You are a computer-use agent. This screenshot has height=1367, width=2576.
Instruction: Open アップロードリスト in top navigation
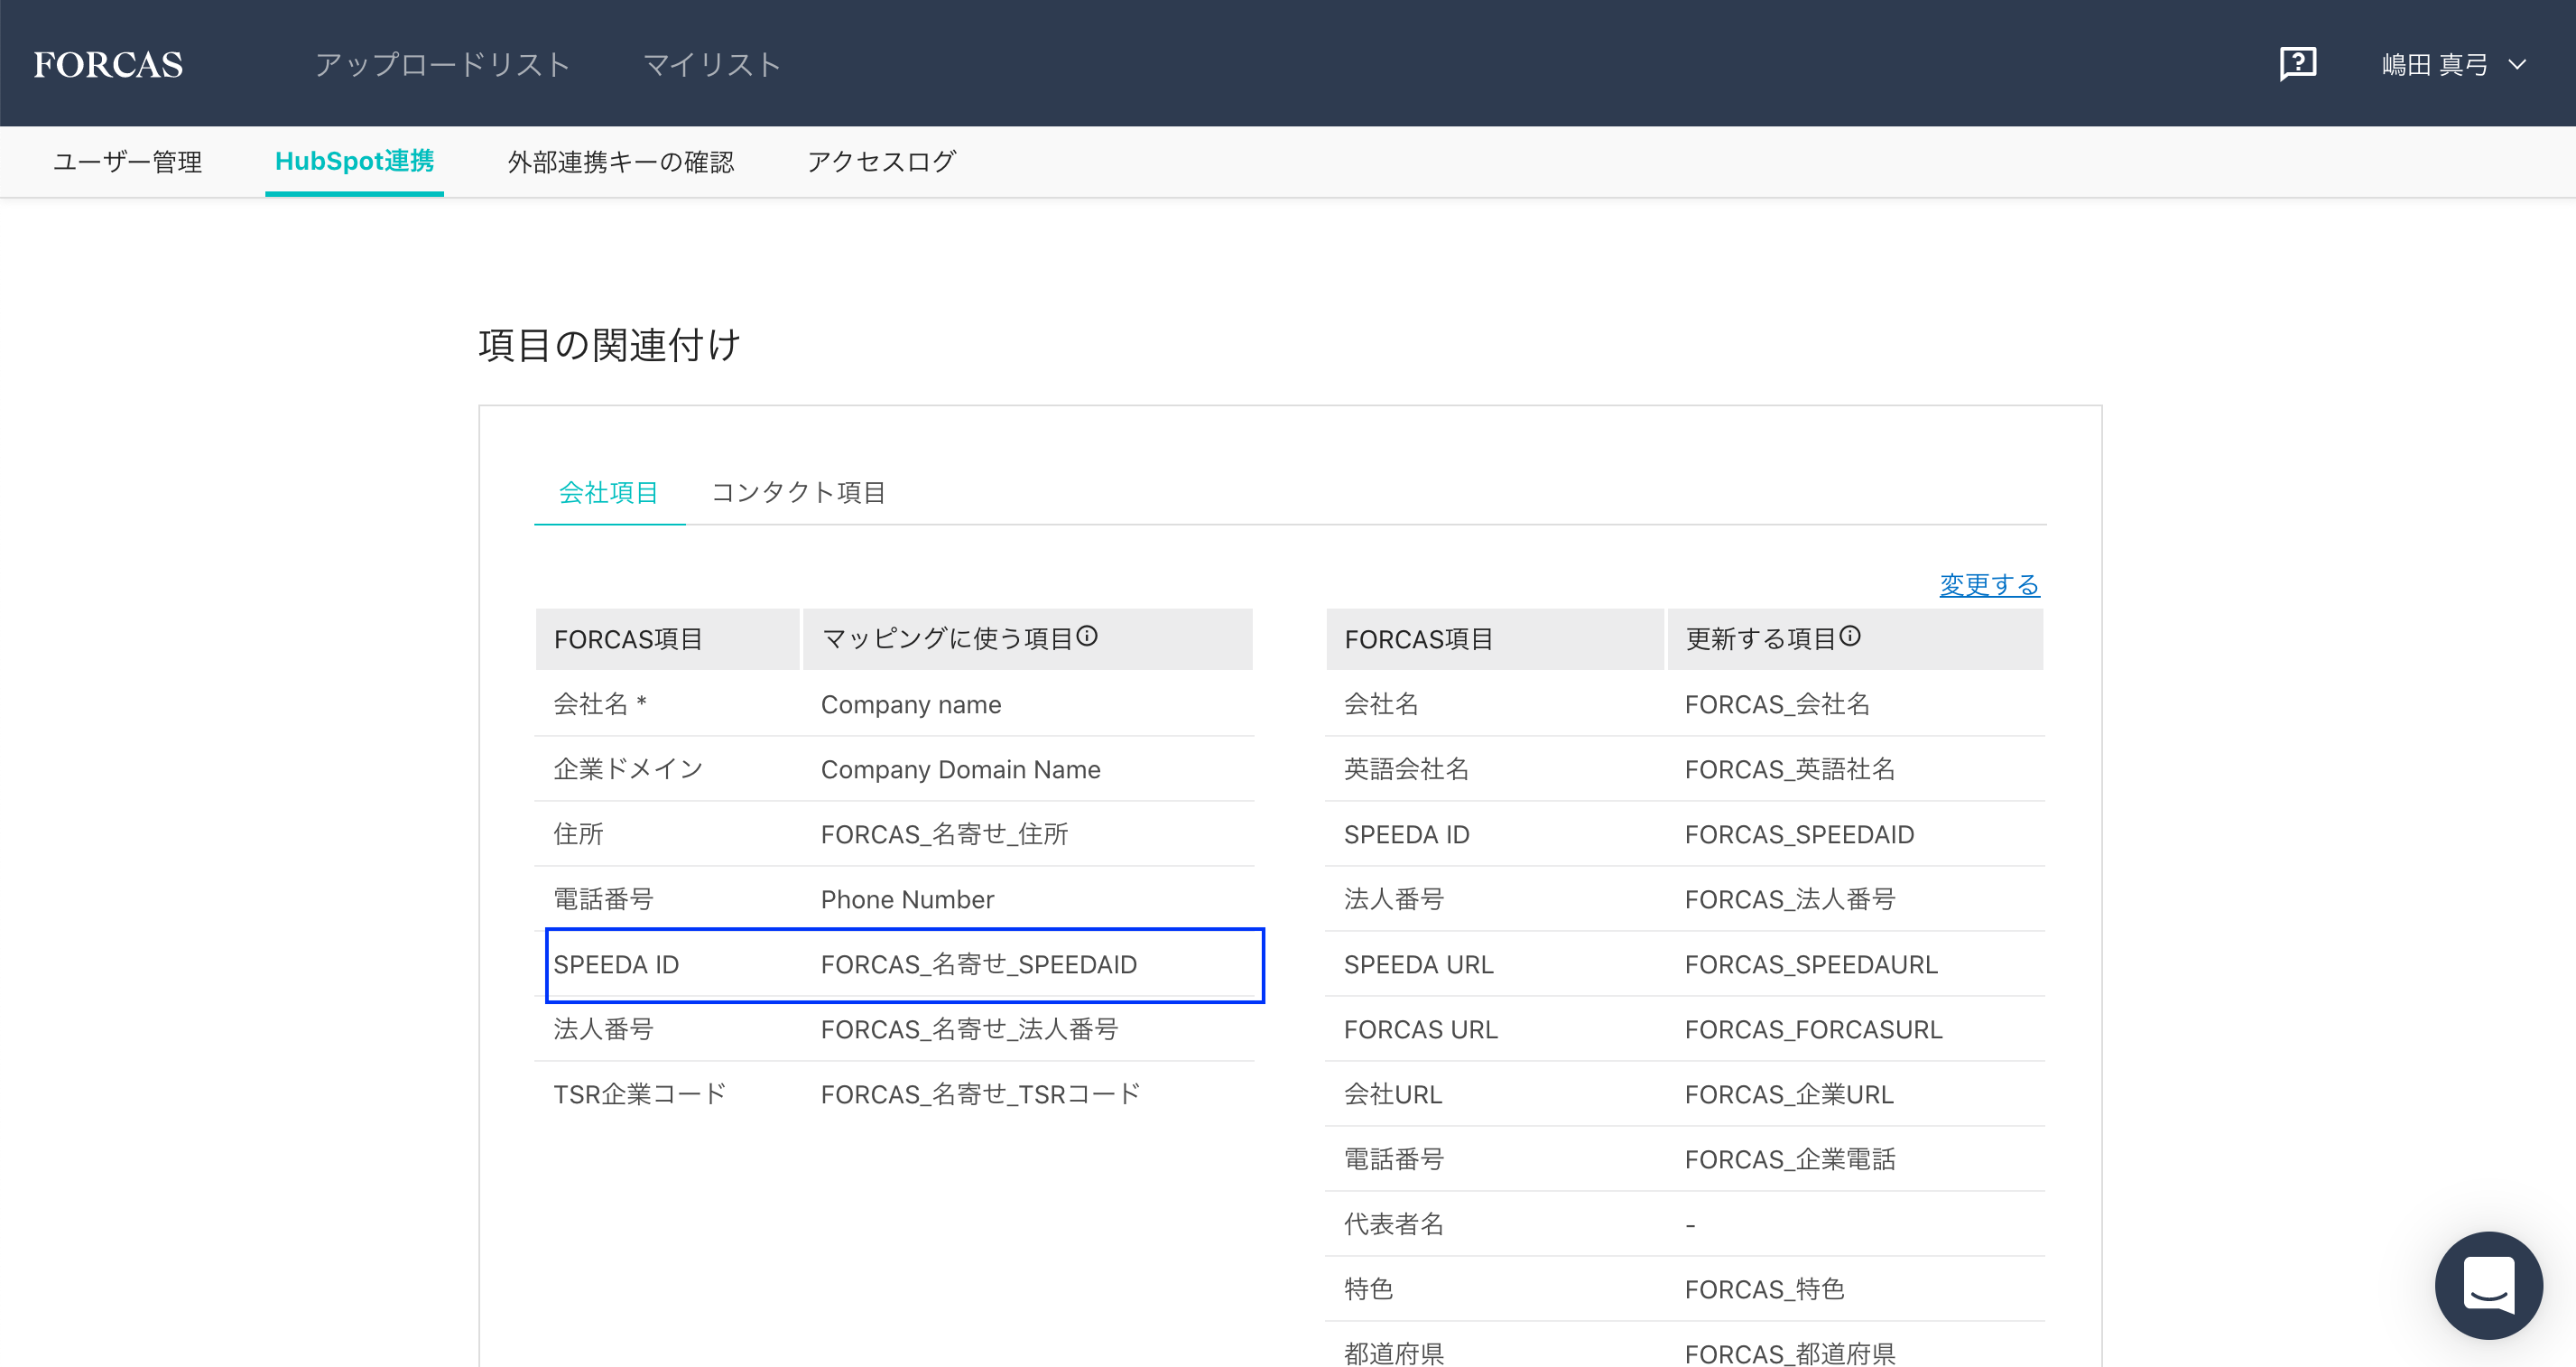pos(442,65)
